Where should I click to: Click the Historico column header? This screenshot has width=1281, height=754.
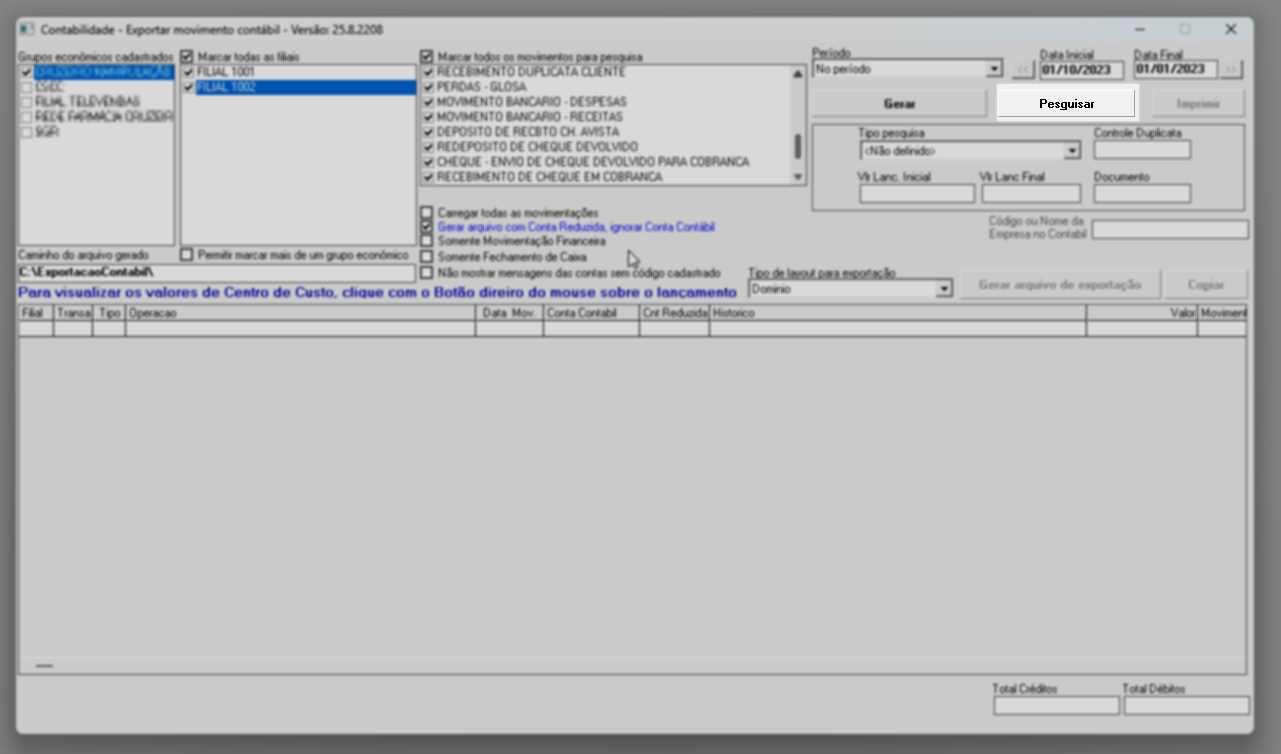898,313
